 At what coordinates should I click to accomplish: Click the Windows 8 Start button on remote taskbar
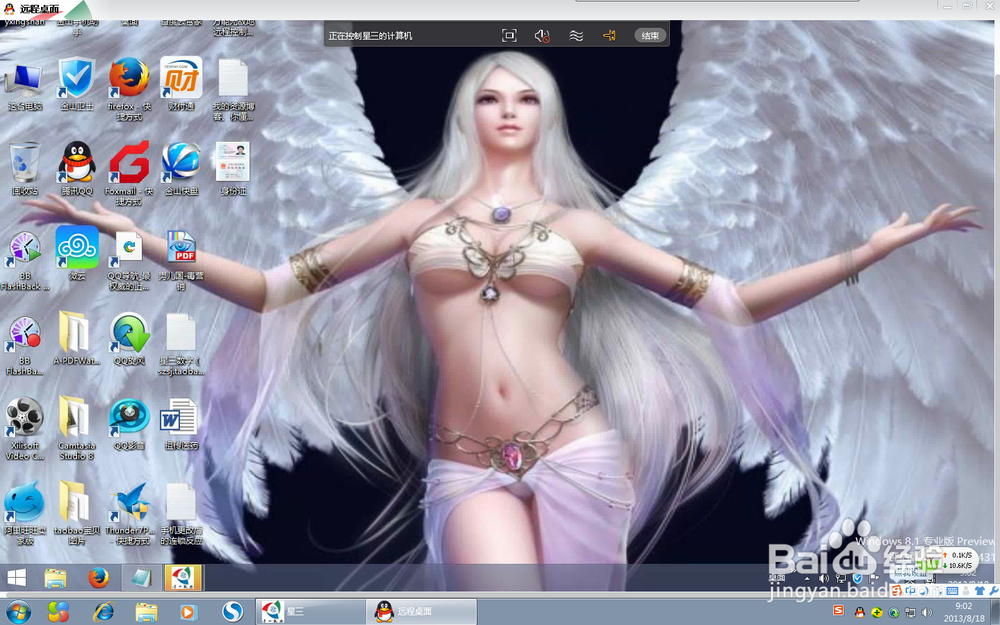[x=16, y=578]
